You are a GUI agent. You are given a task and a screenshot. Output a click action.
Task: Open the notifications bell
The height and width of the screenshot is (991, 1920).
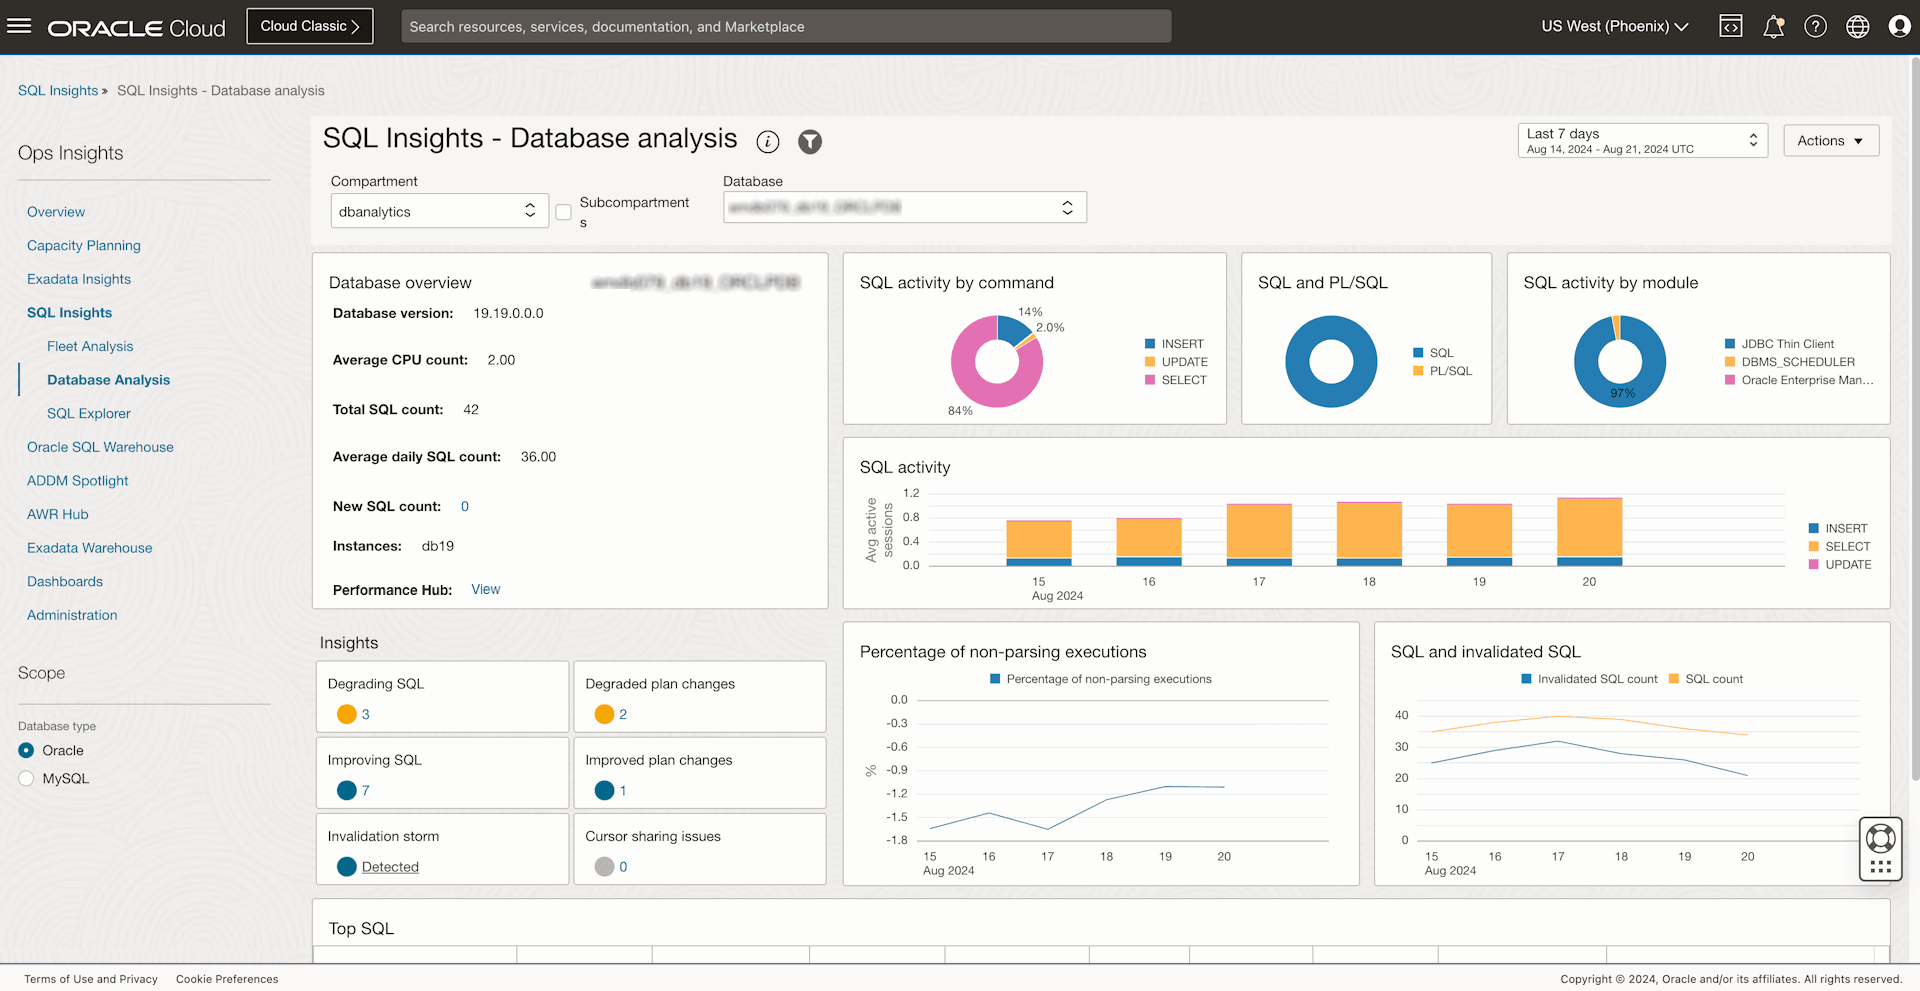coord(1773,26)
